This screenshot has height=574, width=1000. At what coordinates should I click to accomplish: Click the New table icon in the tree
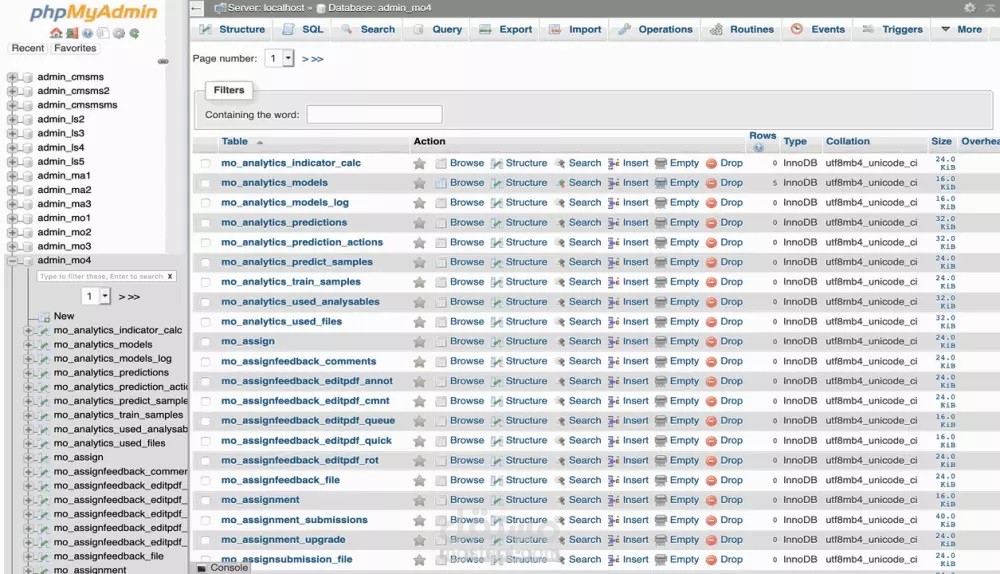(43, 316)
